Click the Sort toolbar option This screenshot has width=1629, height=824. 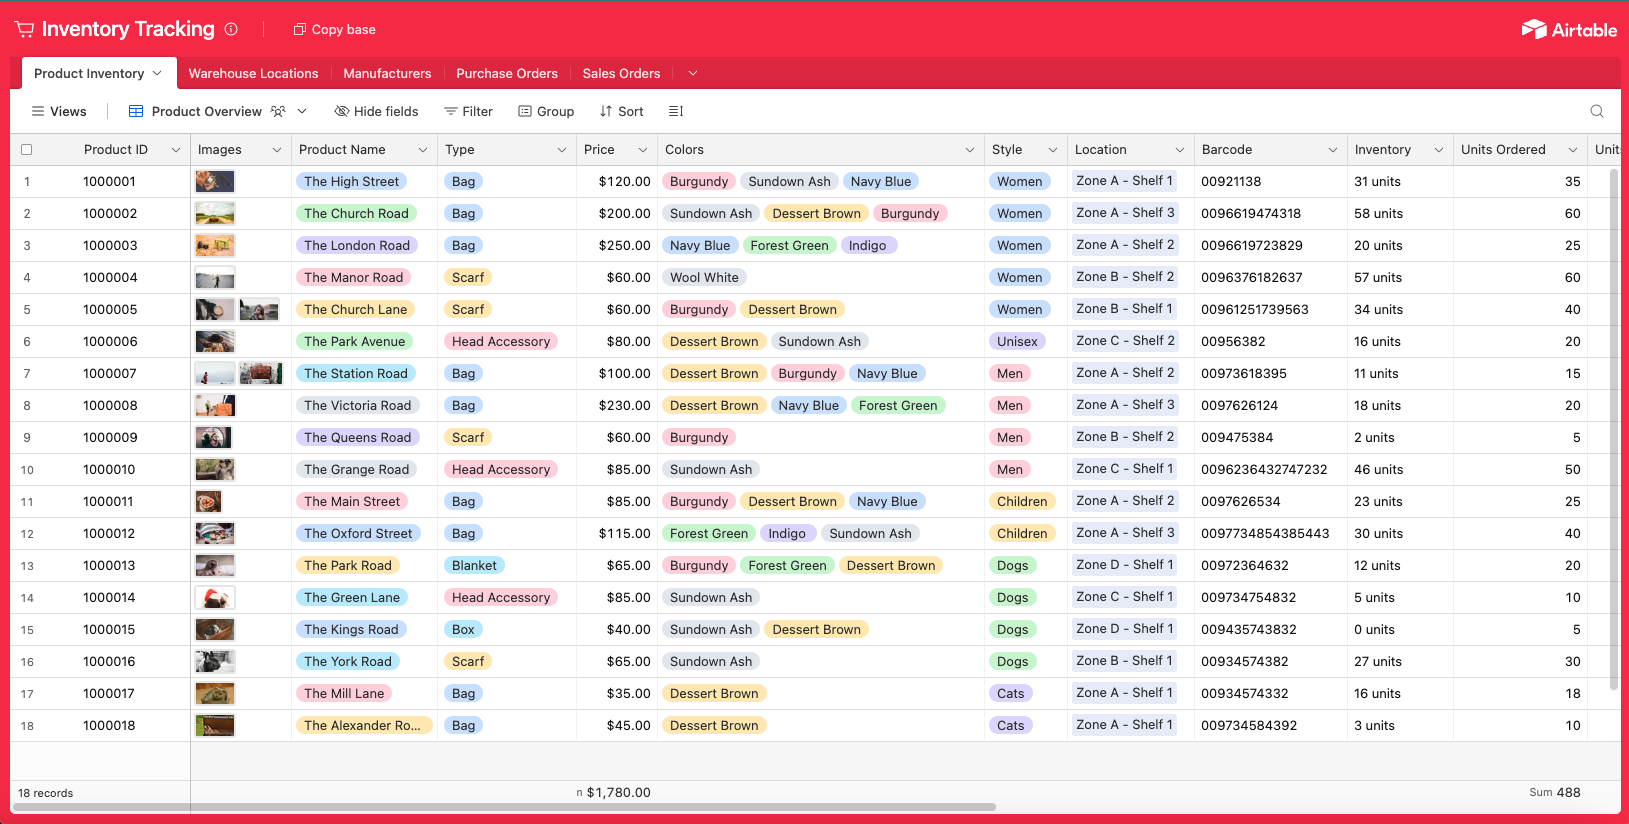pos(621,111)
